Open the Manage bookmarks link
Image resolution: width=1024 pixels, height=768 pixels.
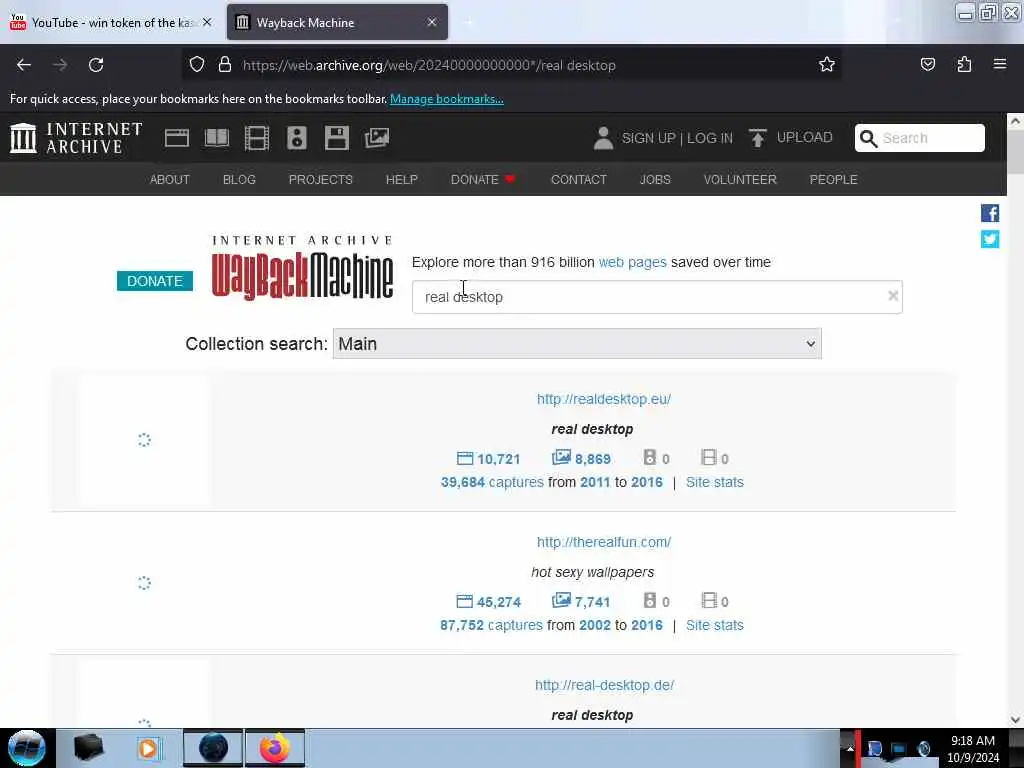(x=447, y=99)
